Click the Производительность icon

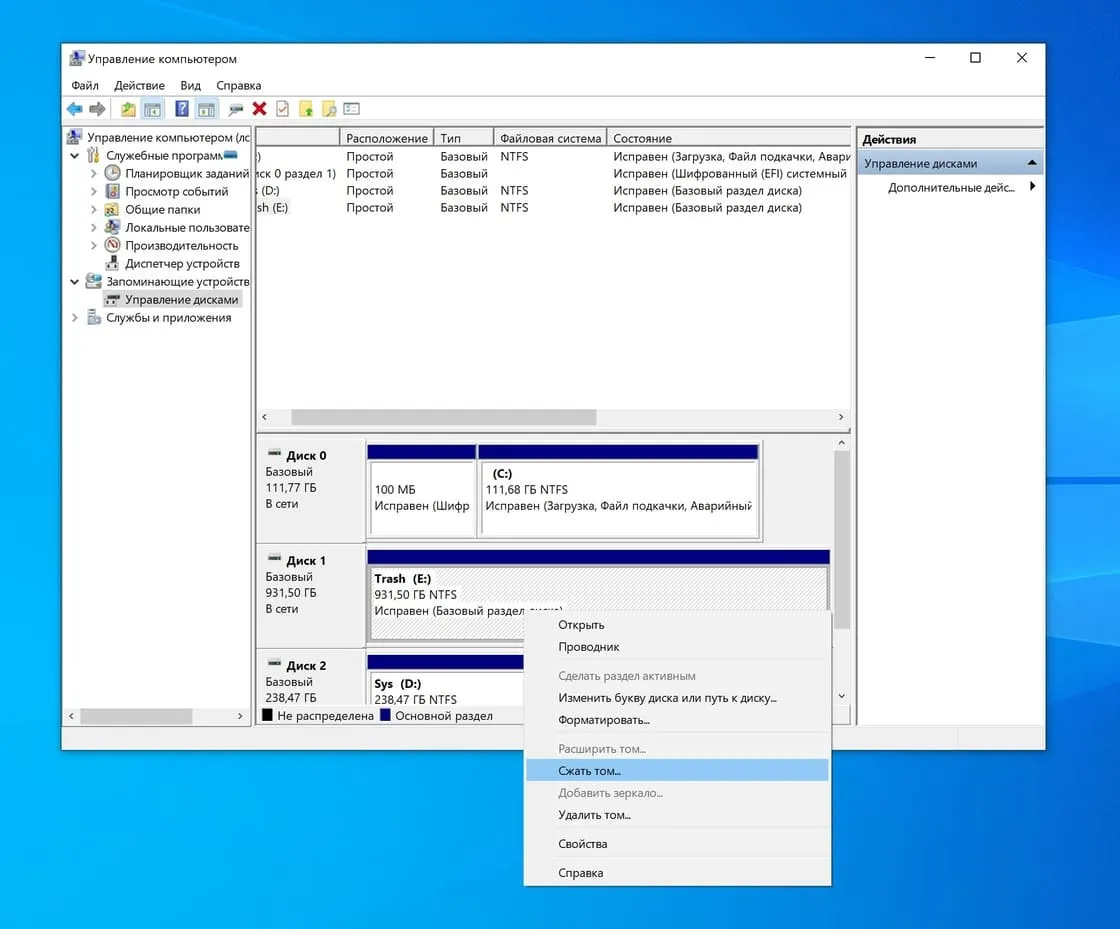pos(112,245)
